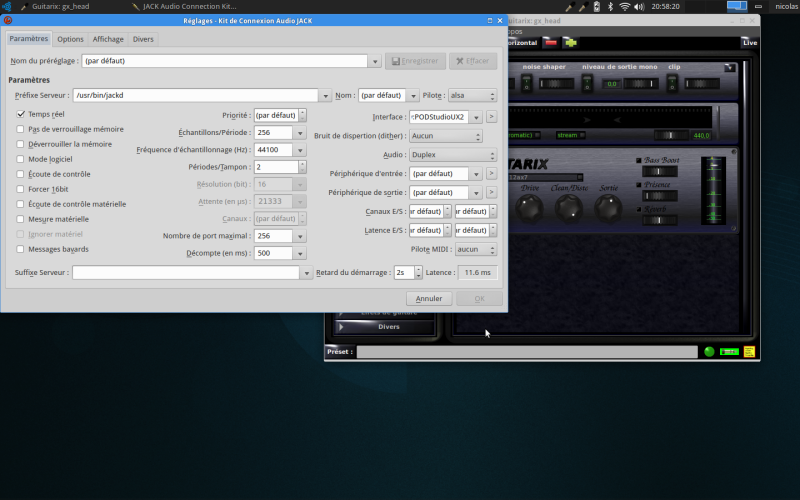Open the Wi-Fi network indicator in top panel
The height and width of the screenshot is (500, 800).
[x=624, y=7]
